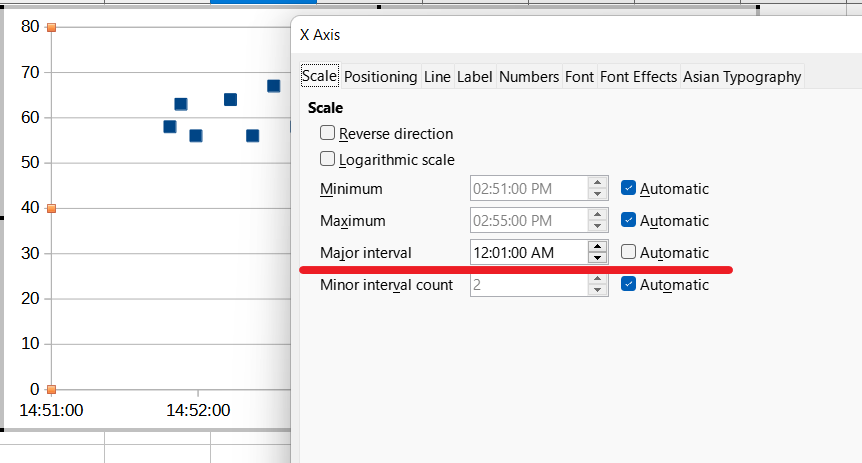Check Automatic for Major interval

(x=628, y=252)
